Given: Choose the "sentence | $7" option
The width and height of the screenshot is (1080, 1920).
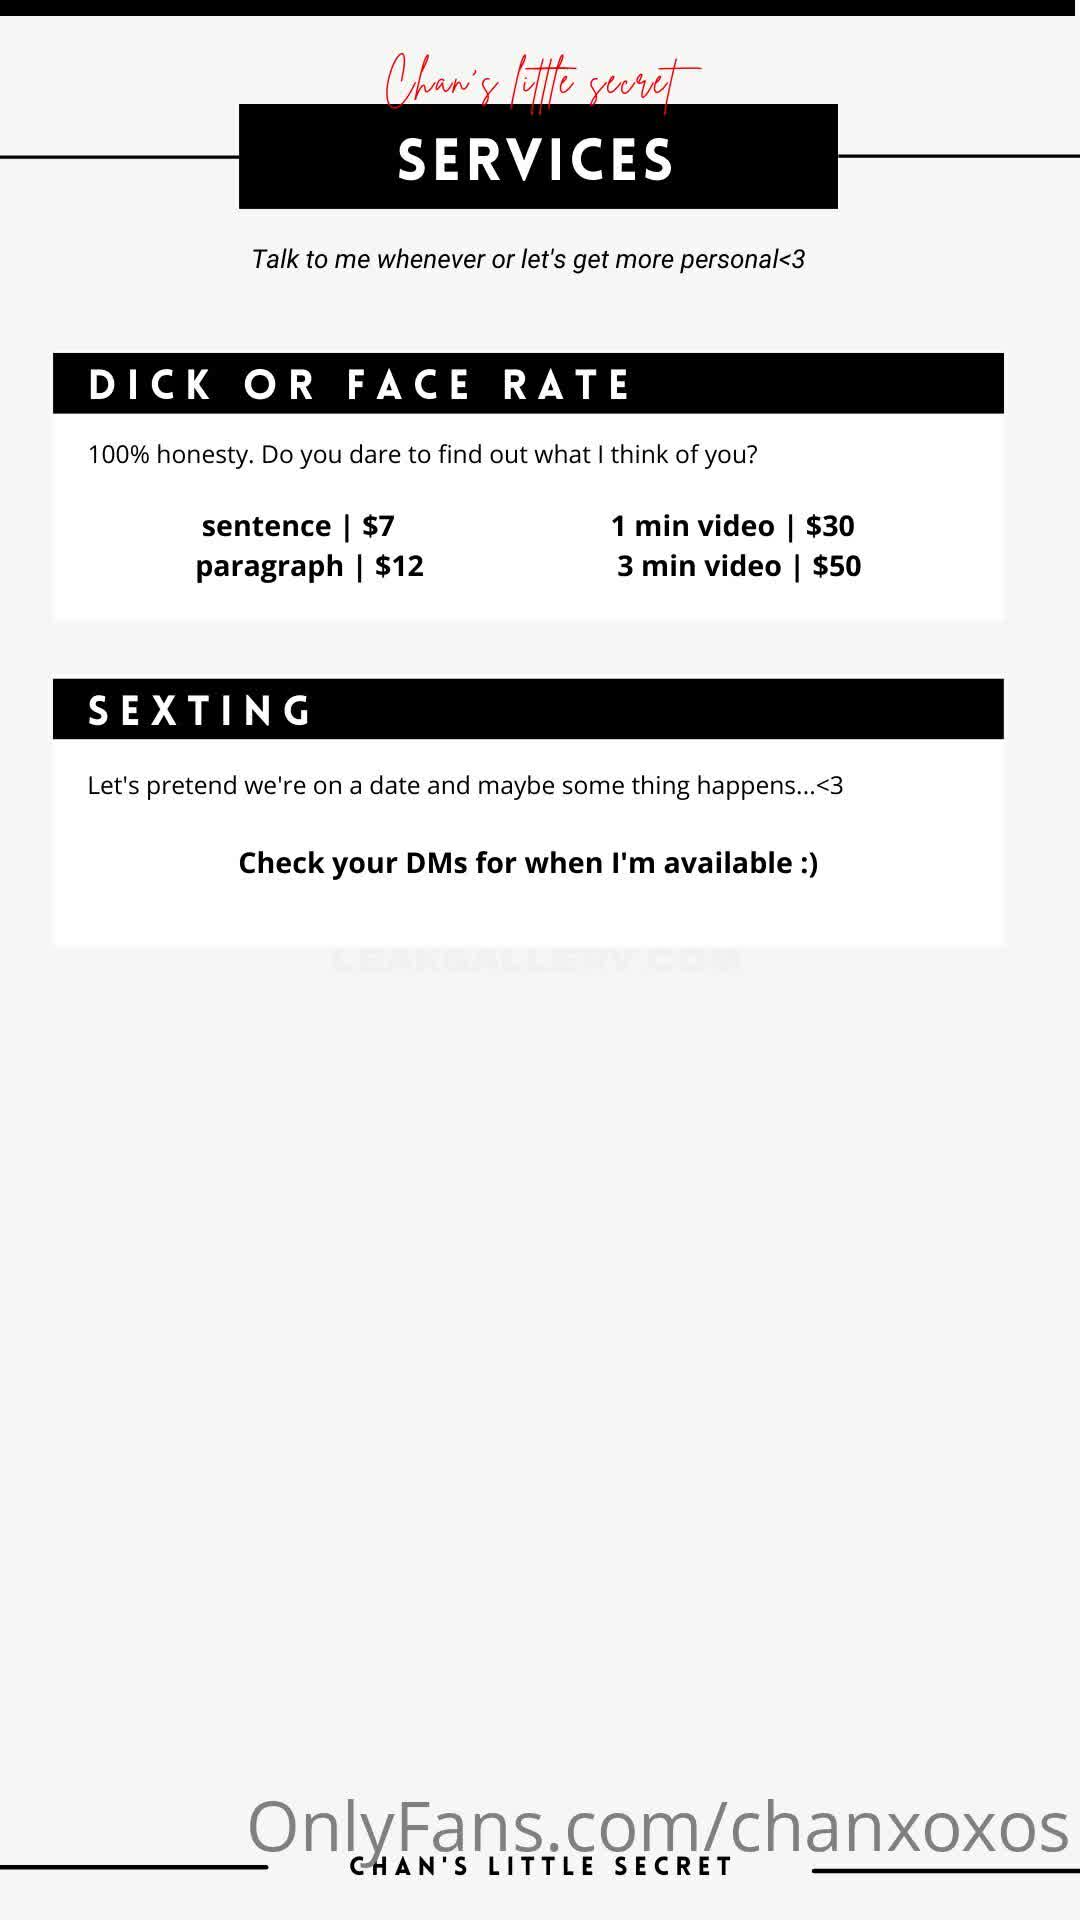Looking at the screenshot, I should tap(298, 526).
